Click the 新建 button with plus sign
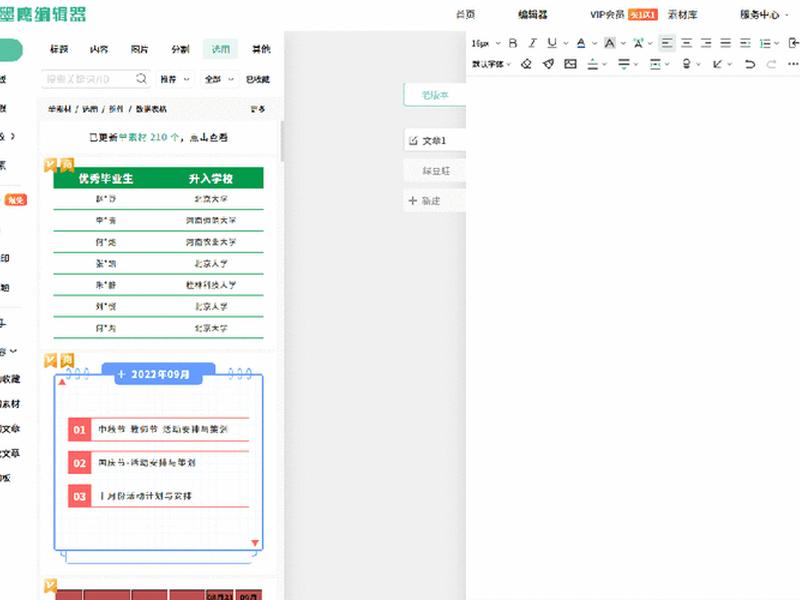Image resolution: width=800 pixels, height=600 pixels. [x=434, y=201]
